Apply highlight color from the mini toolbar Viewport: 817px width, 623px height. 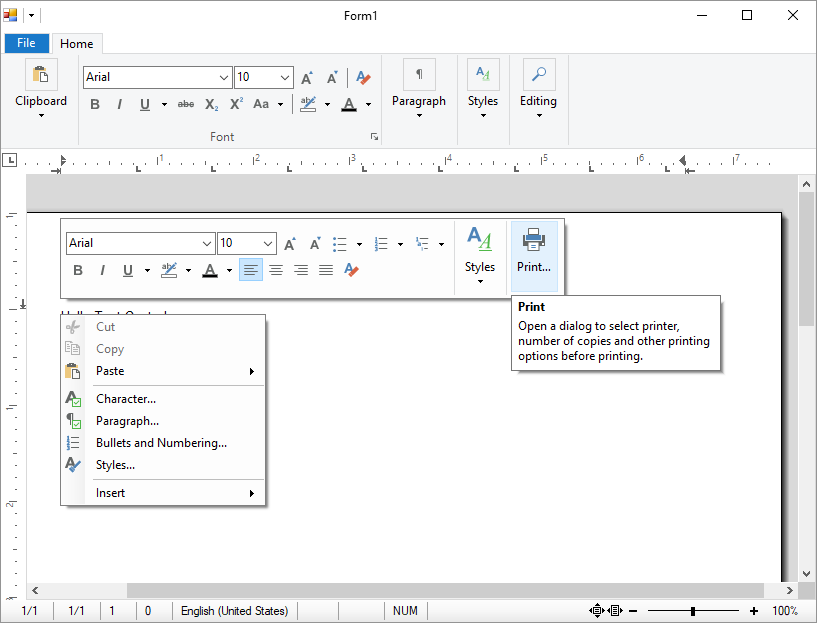coord(169,270)
